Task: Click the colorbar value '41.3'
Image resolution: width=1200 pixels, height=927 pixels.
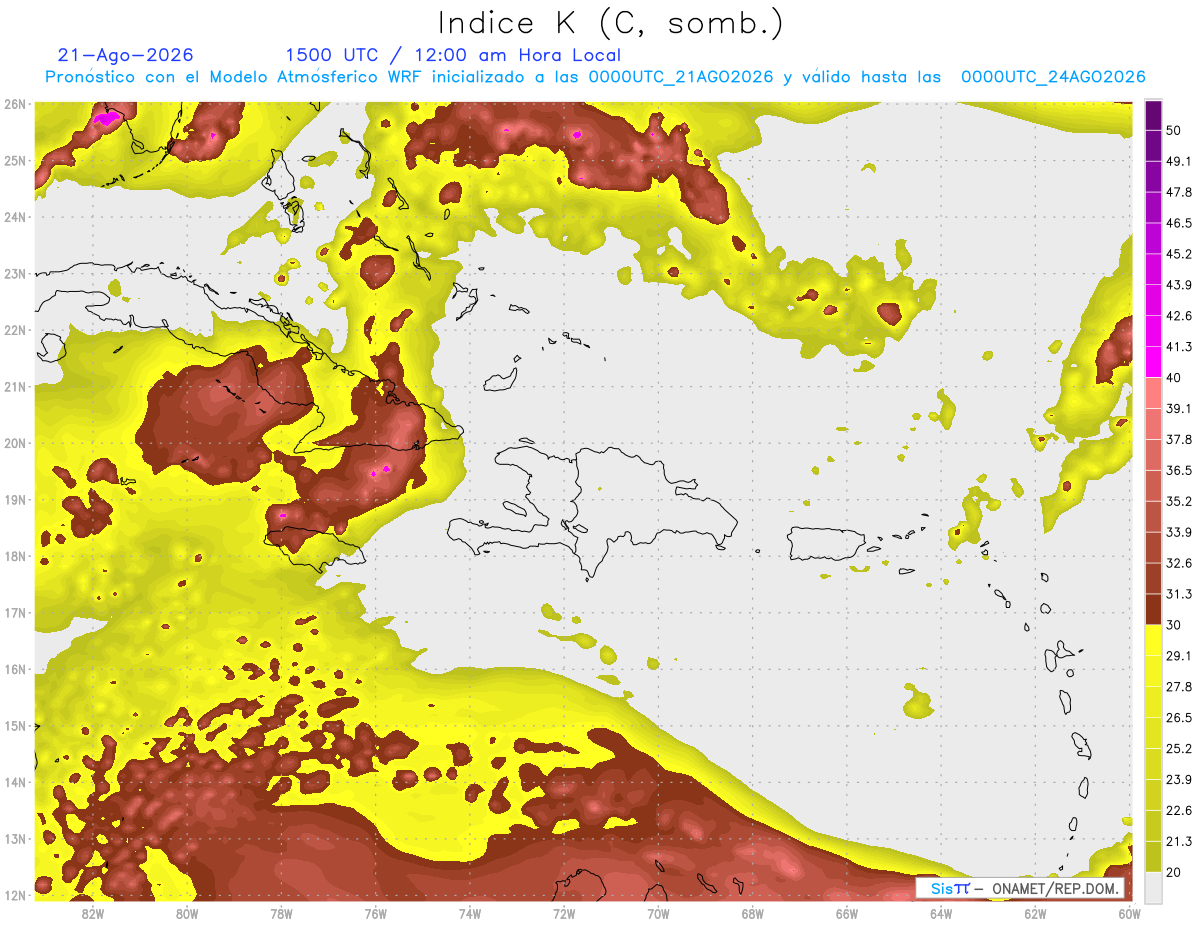Action: pos(1180,347)
